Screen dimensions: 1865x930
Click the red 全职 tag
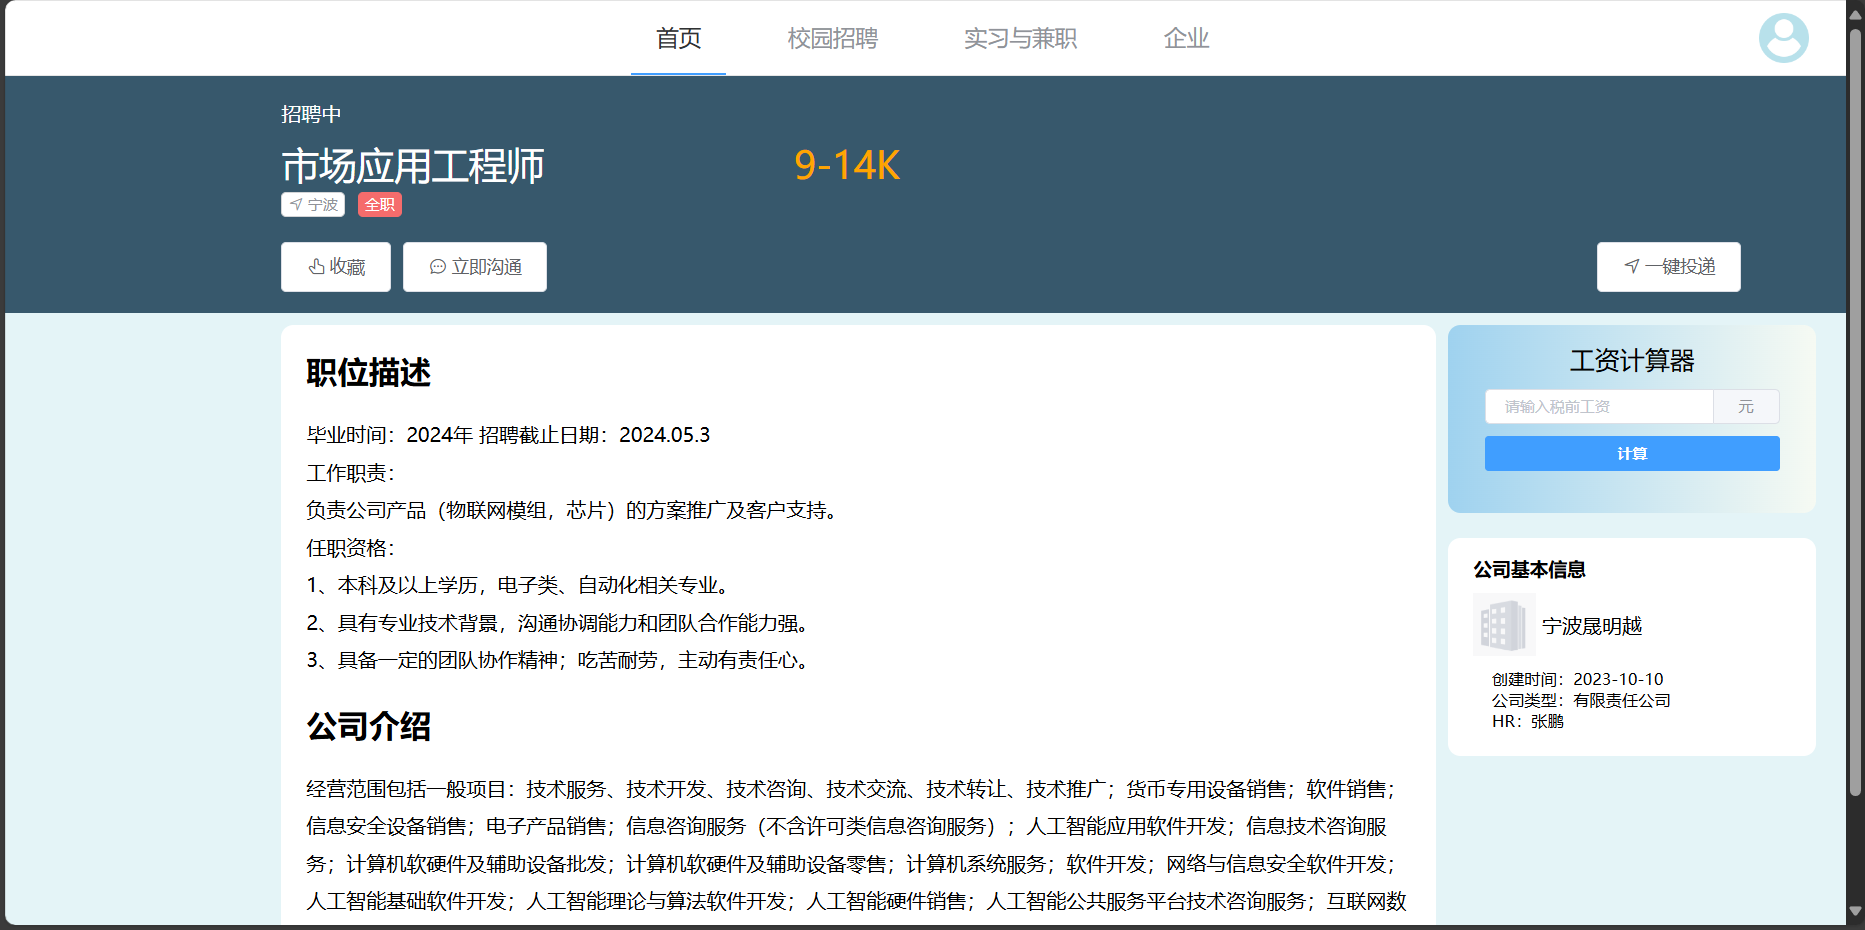click(x=380, y=205)
